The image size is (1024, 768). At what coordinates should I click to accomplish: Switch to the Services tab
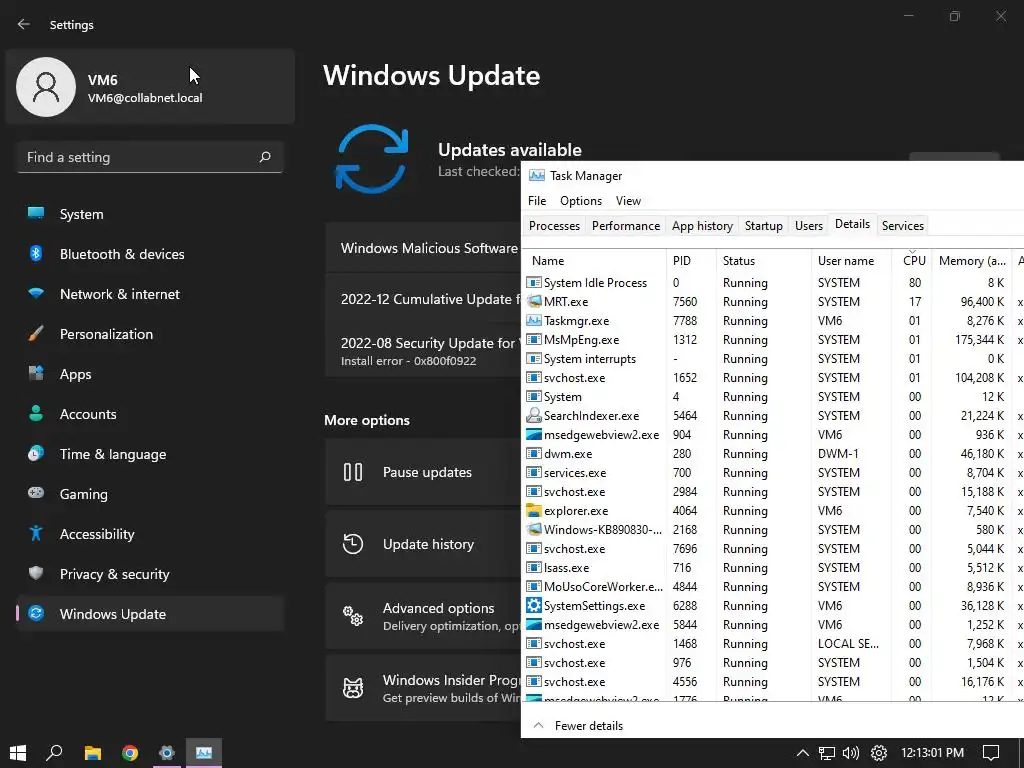(x=903, y=225)
